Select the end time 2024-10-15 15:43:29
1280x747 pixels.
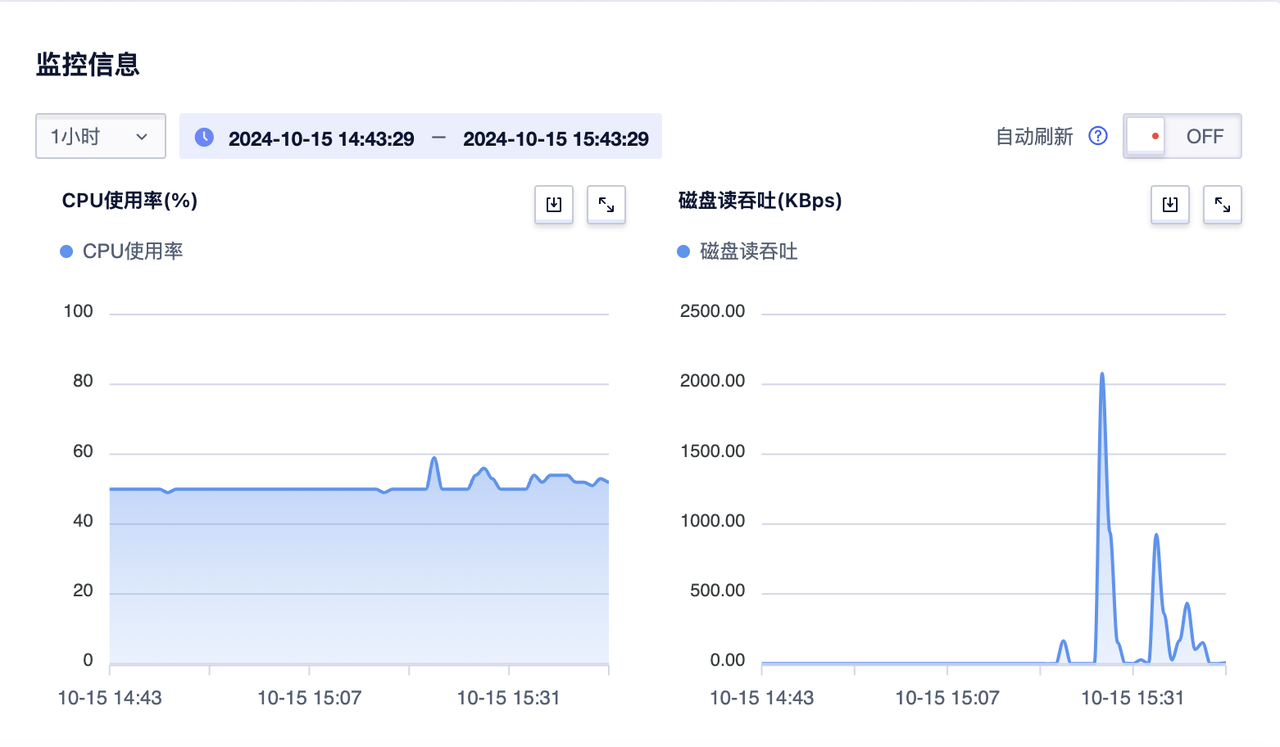click(557, 138)
